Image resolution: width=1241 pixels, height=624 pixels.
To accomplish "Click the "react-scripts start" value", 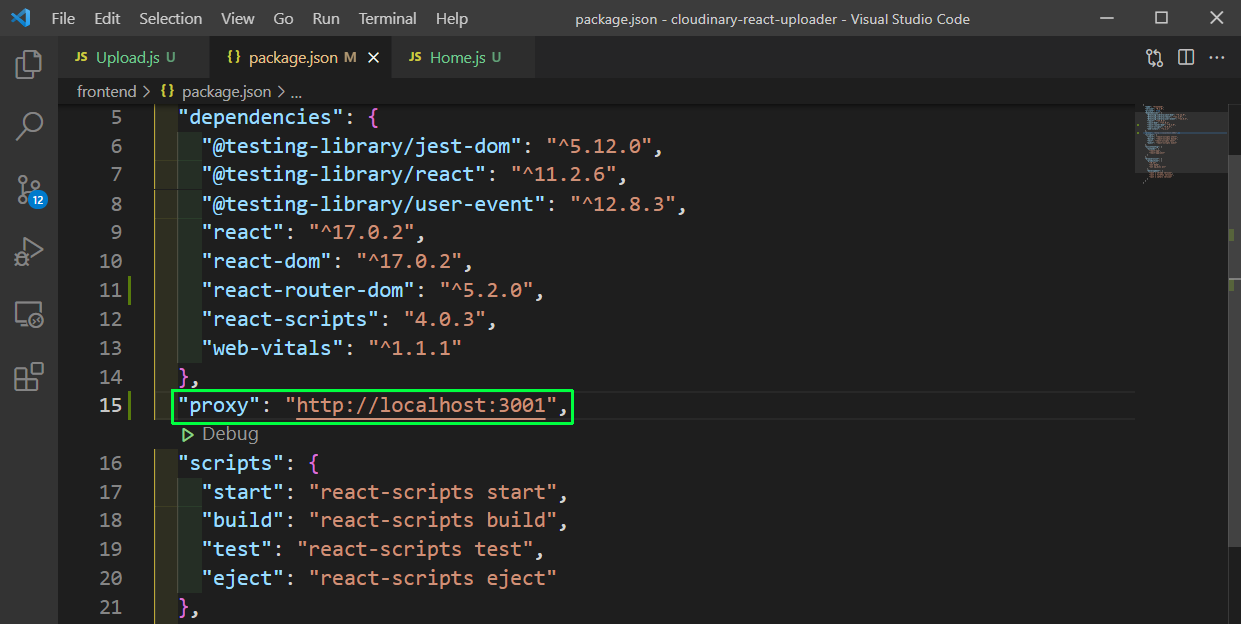I will click(x=433, y=492).
